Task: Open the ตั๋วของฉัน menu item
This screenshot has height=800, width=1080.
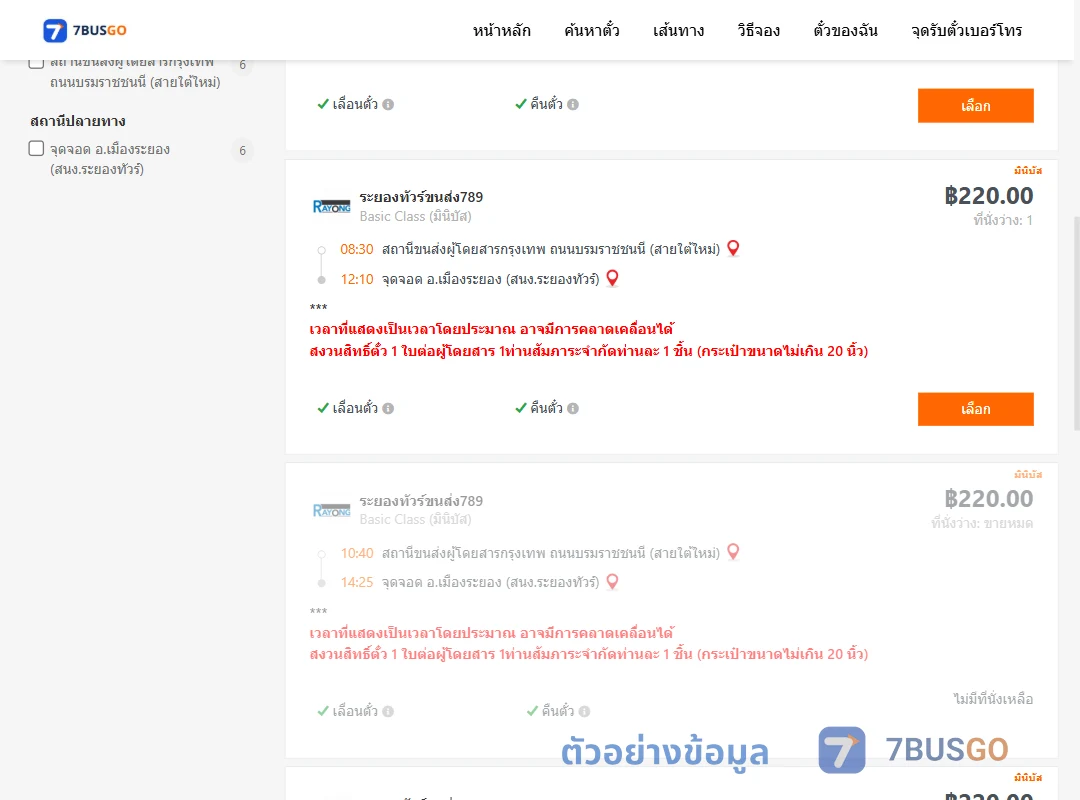Action: [x=845, y=30]
